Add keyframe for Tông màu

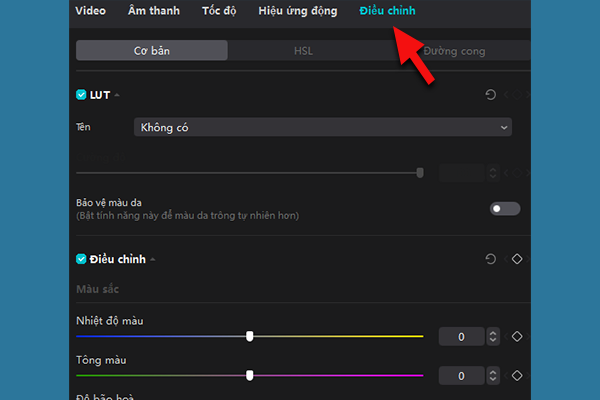tap(517, 376)
